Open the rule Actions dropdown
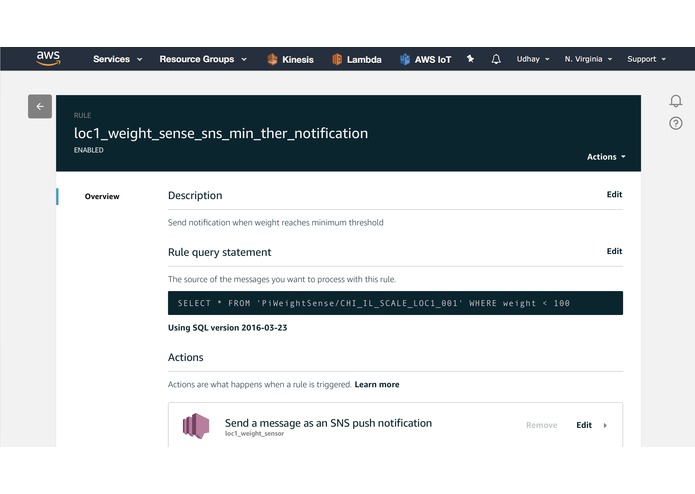 click(x=606, y=157)
